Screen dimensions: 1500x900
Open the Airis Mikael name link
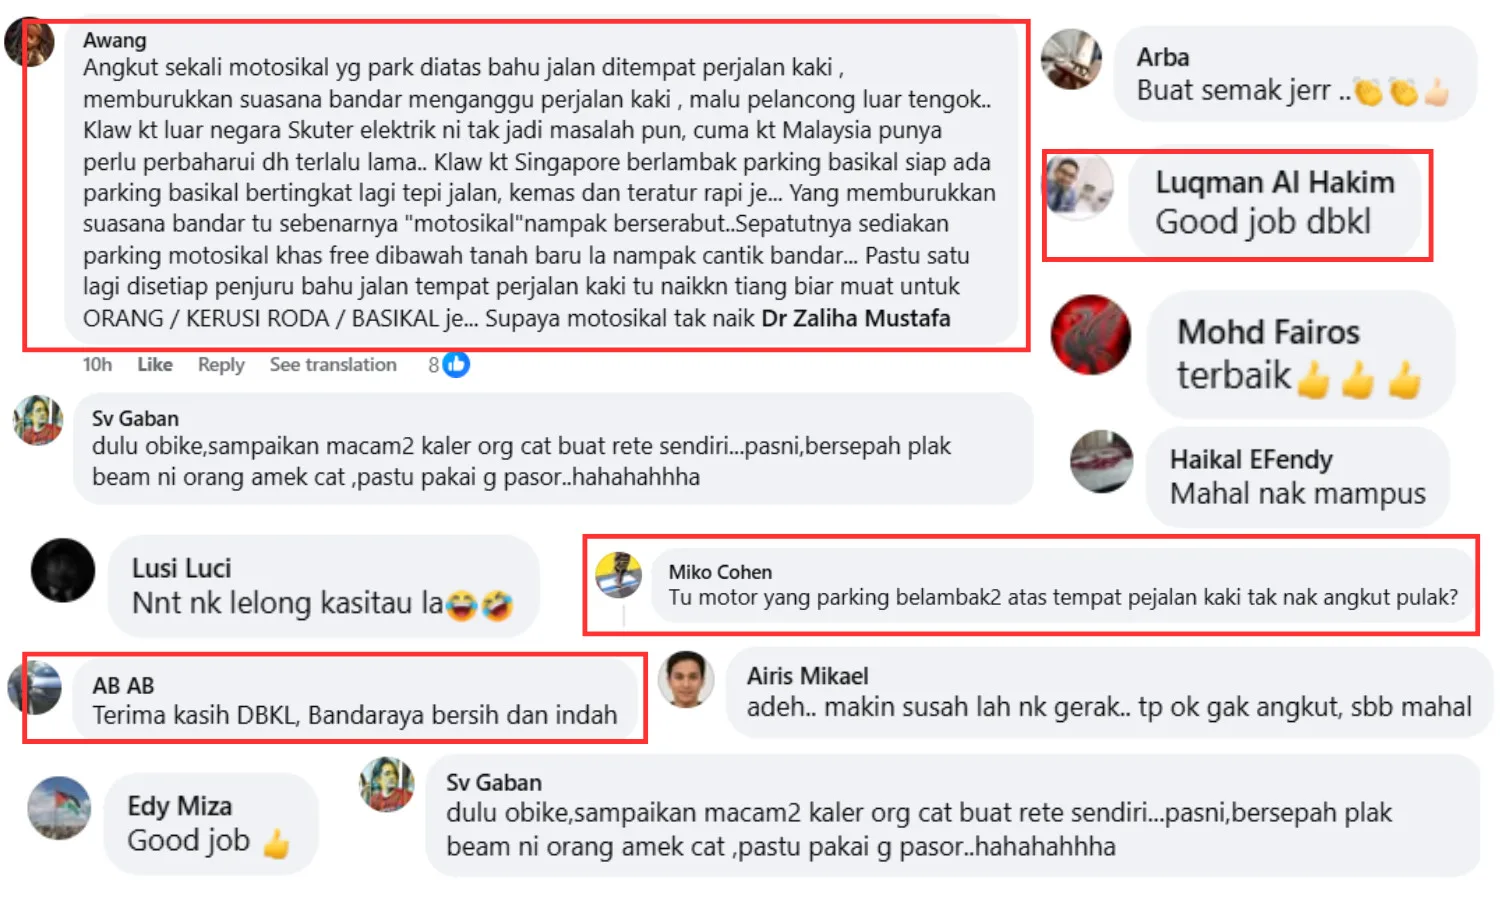(x=807, y=676)
